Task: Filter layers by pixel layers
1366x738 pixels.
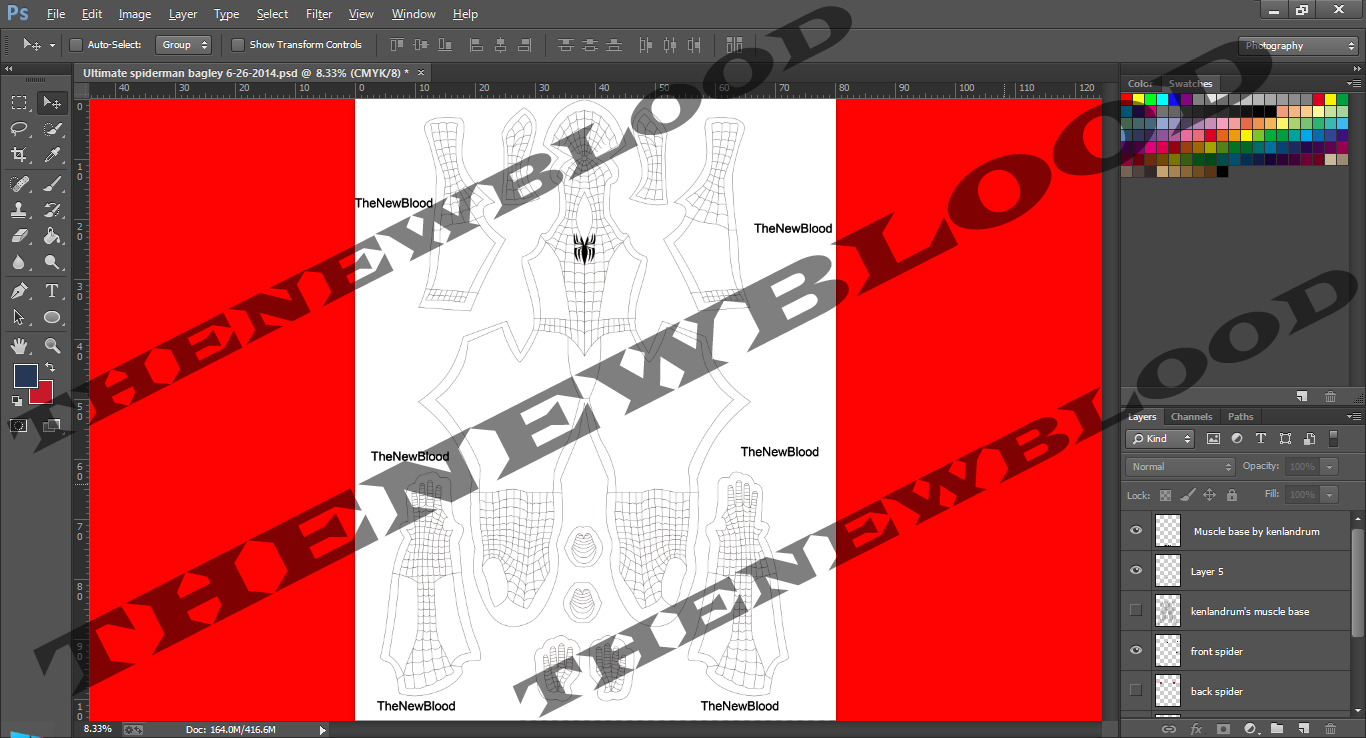Action: pos(1214,439)
